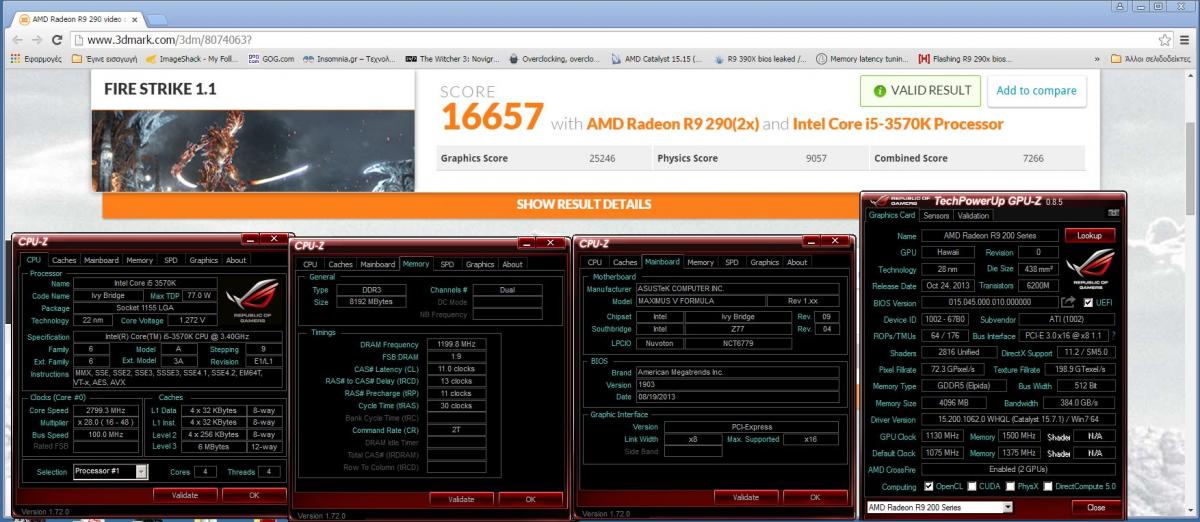Toggle the UEFI checkbox in GPU-Z
1200x522 pixels.
pos(1086,302)
